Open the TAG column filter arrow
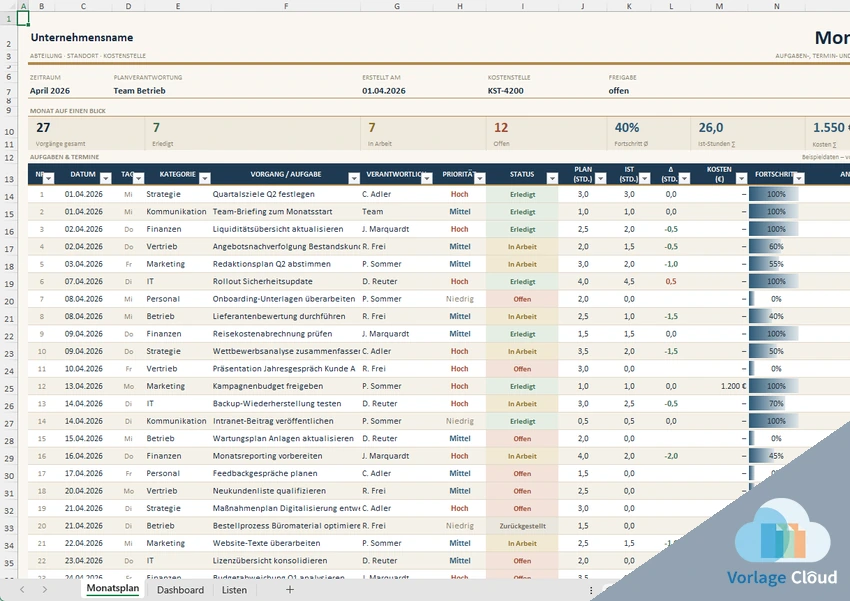This screenshot has height=601, width=850. [x=139, y=178]
